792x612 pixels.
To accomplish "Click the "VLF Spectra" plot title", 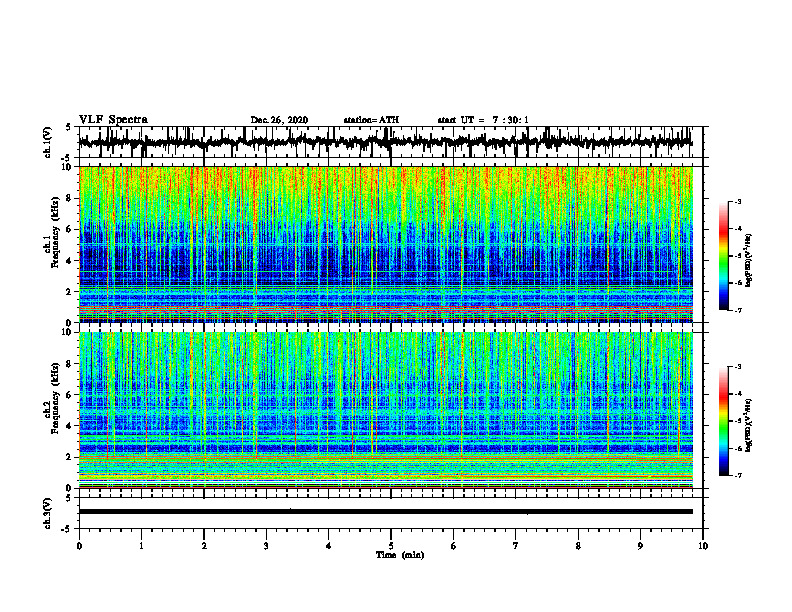I will [x=113, y=120].
